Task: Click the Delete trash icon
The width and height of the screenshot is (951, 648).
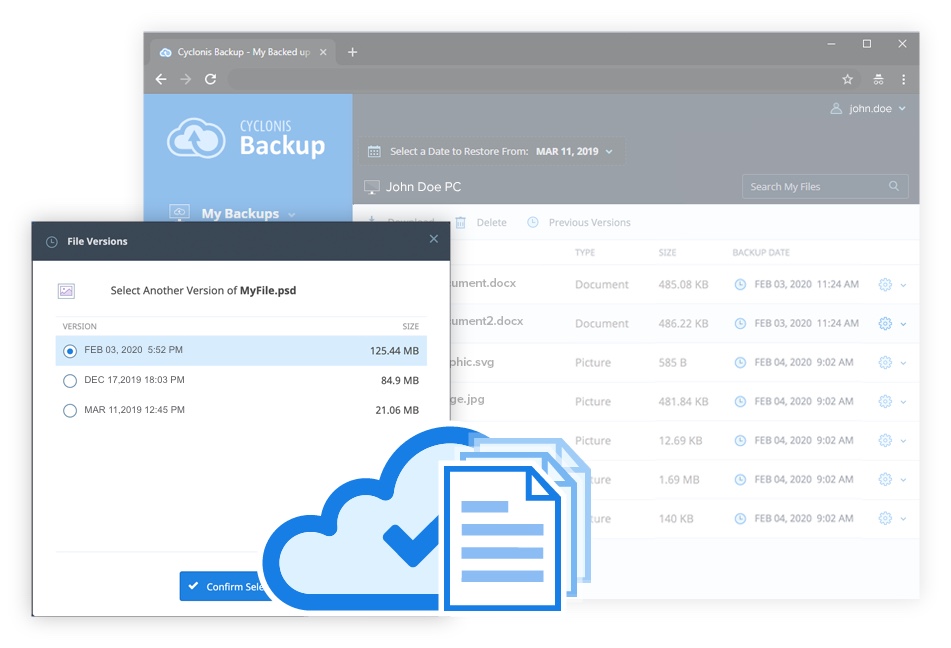Action: [x=461, y=223]
